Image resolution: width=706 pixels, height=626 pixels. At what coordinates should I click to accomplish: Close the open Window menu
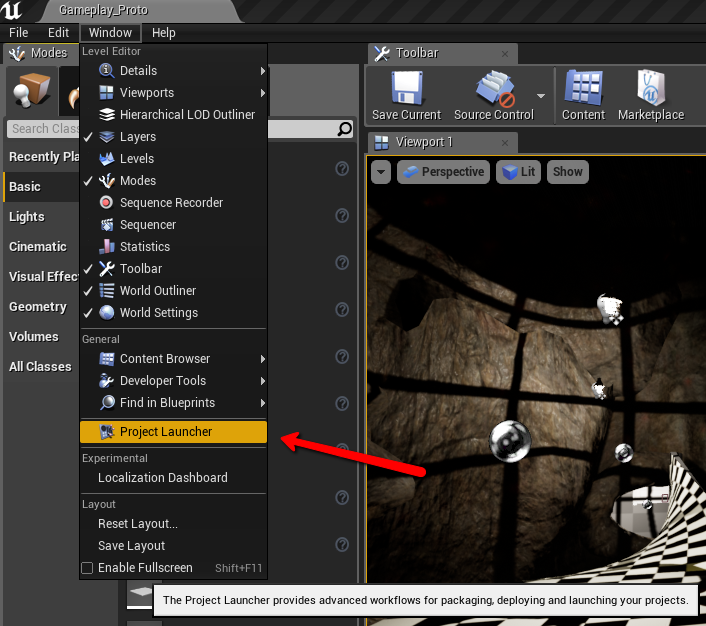[110, 33]
